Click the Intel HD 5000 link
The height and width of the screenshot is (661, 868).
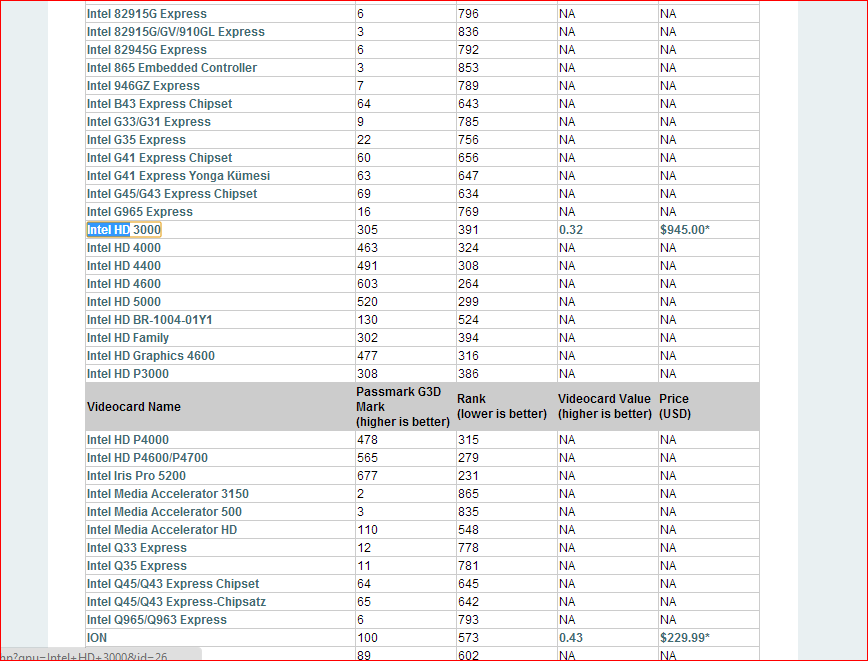coord(124,302)
